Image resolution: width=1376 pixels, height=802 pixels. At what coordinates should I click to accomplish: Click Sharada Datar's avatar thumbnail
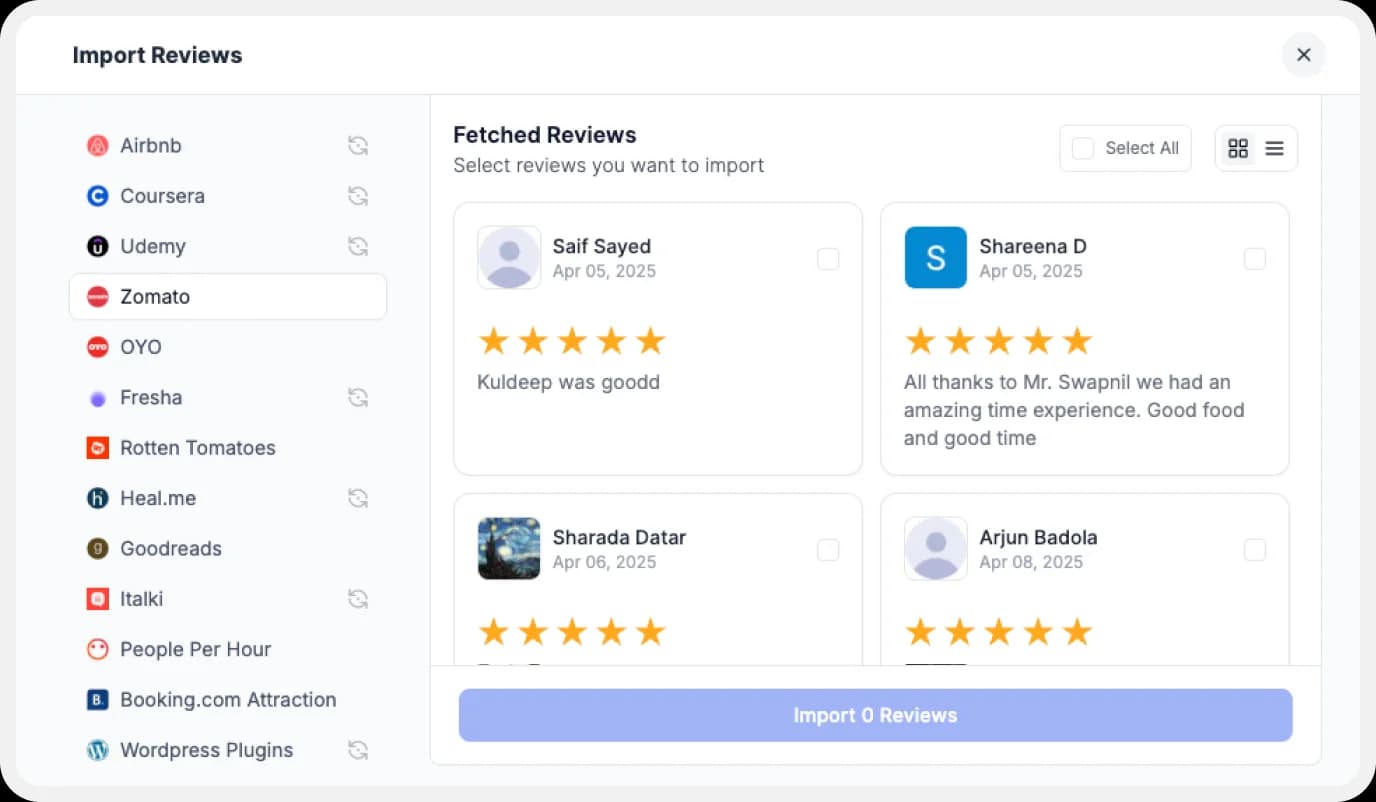[x=508, y=548]
